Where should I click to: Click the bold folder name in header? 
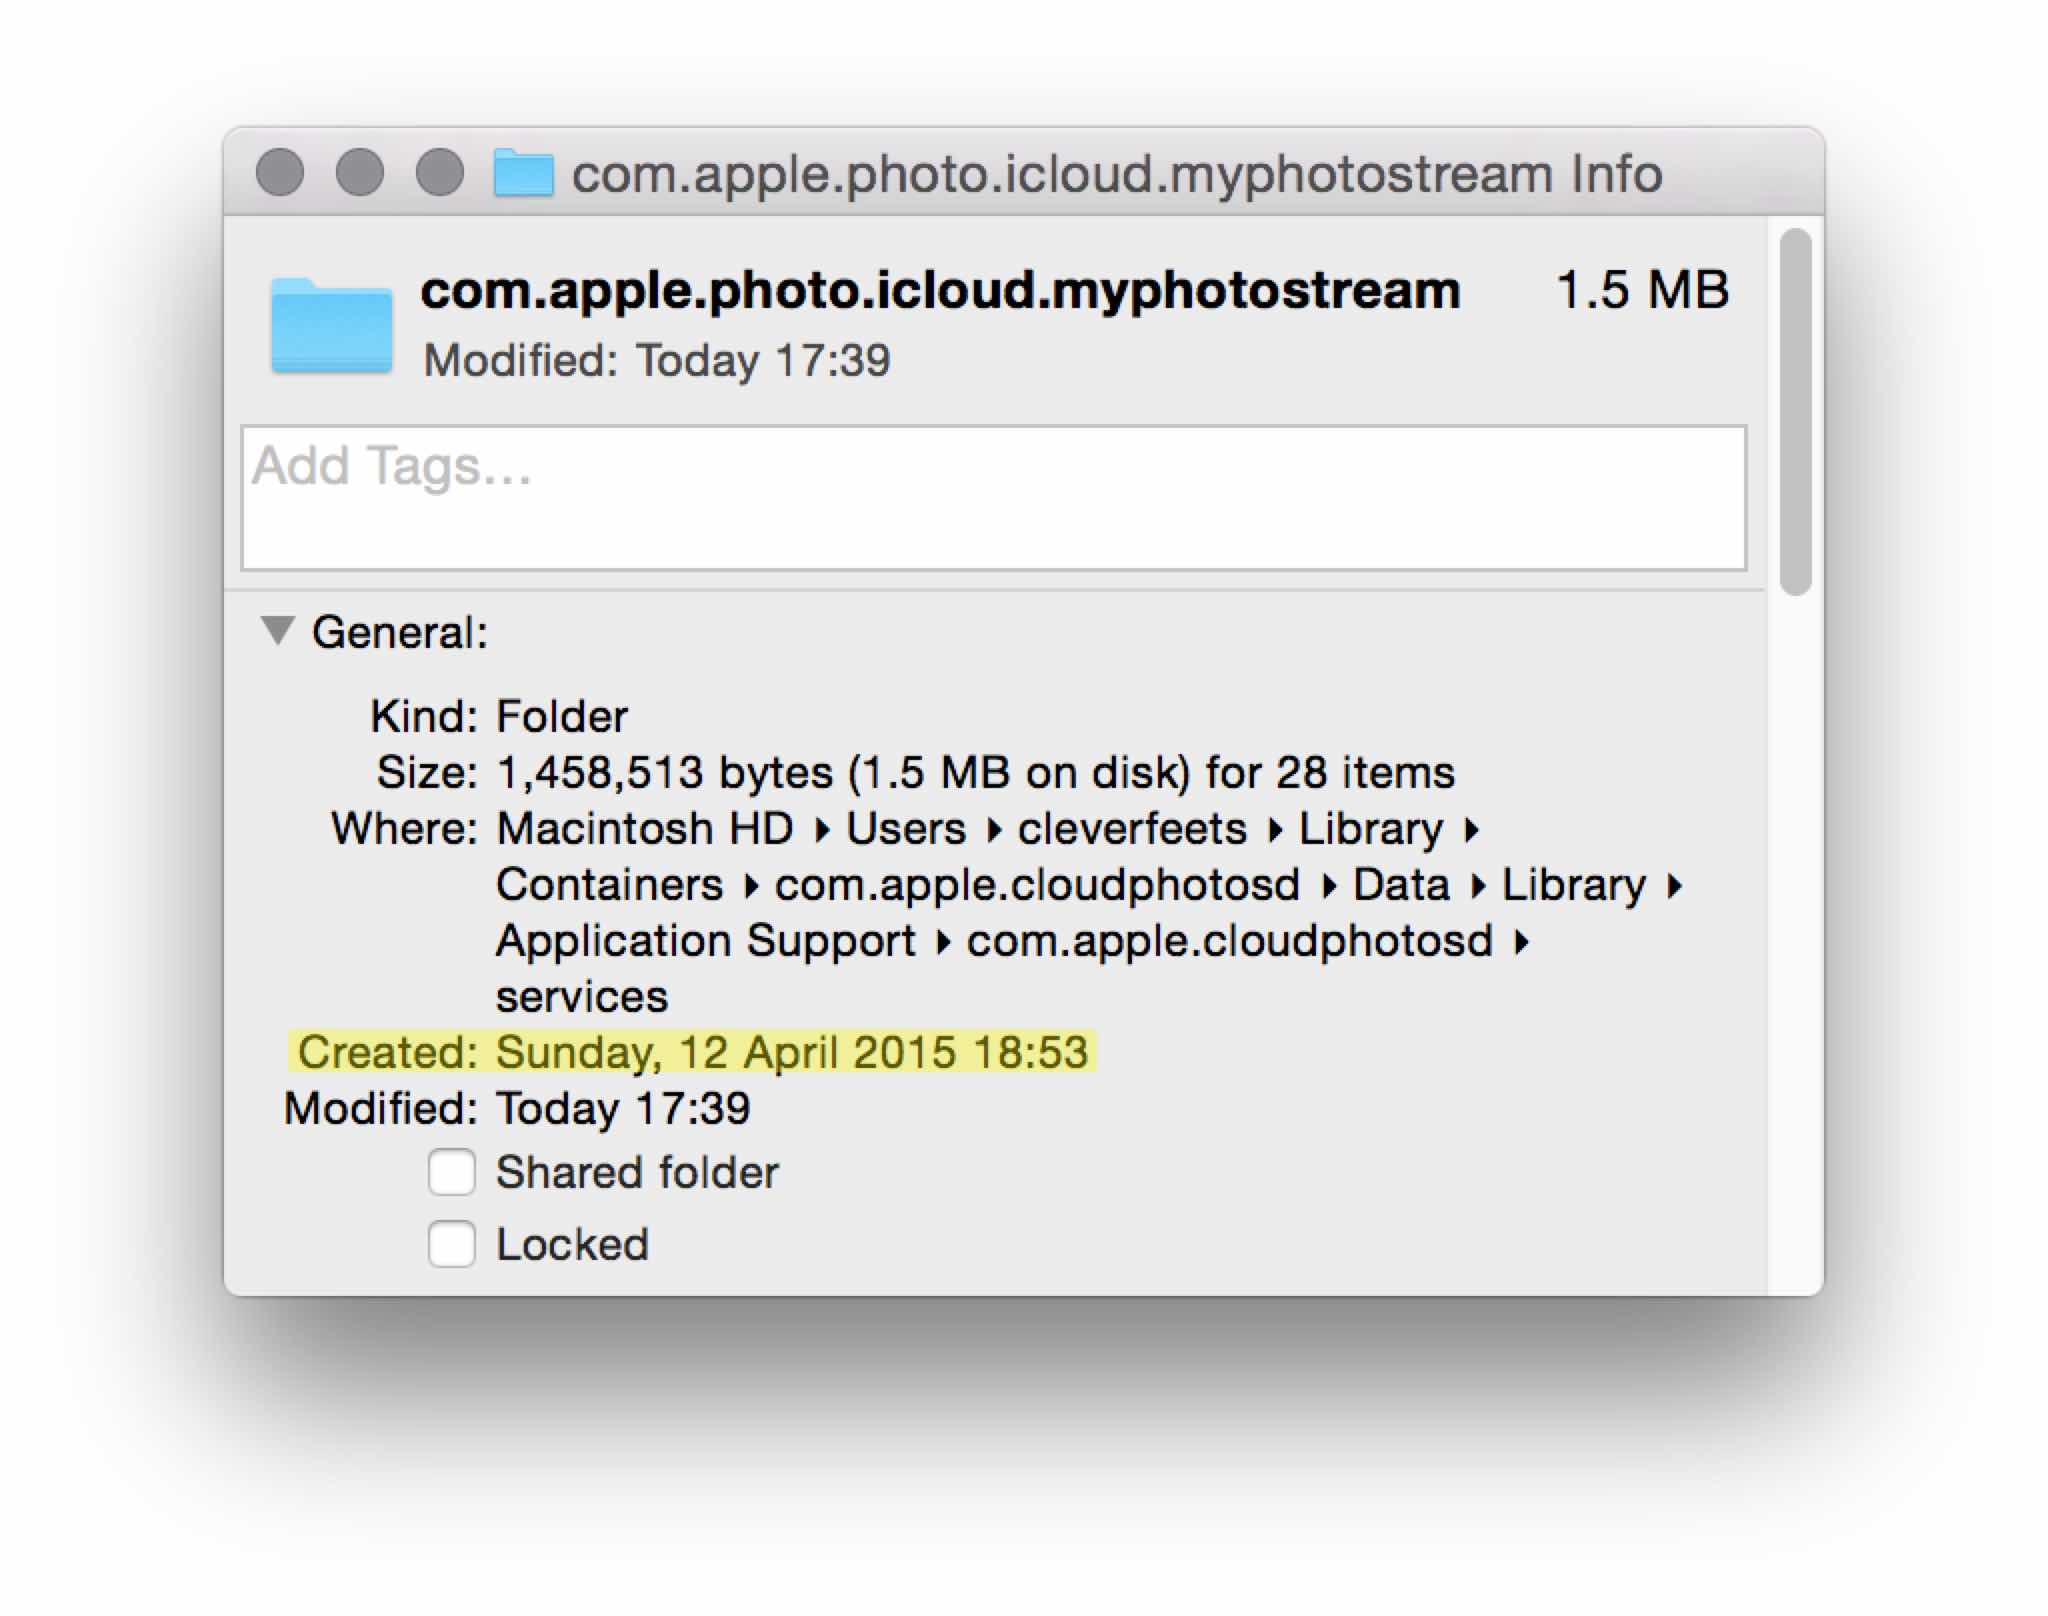click(940, 291)
